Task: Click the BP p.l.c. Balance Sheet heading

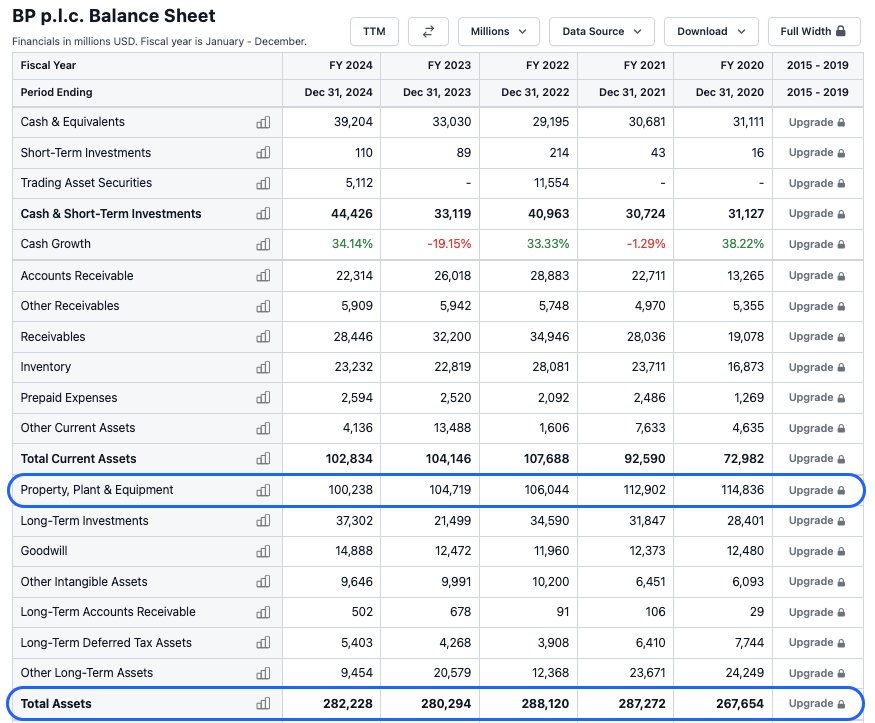Action: [114, 16]
